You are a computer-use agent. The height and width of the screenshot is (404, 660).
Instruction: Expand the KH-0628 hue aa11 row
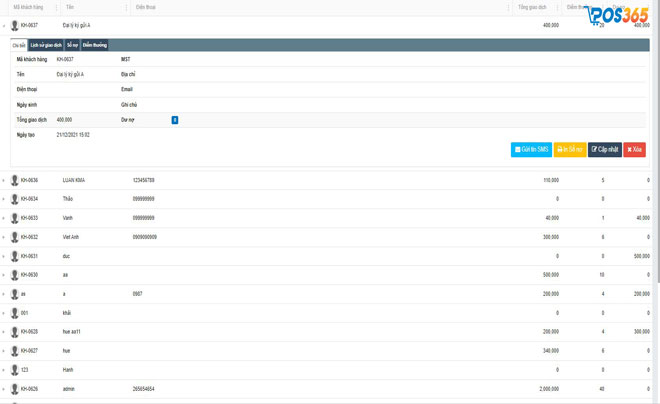pyautogui.click(x=4, y=332)
